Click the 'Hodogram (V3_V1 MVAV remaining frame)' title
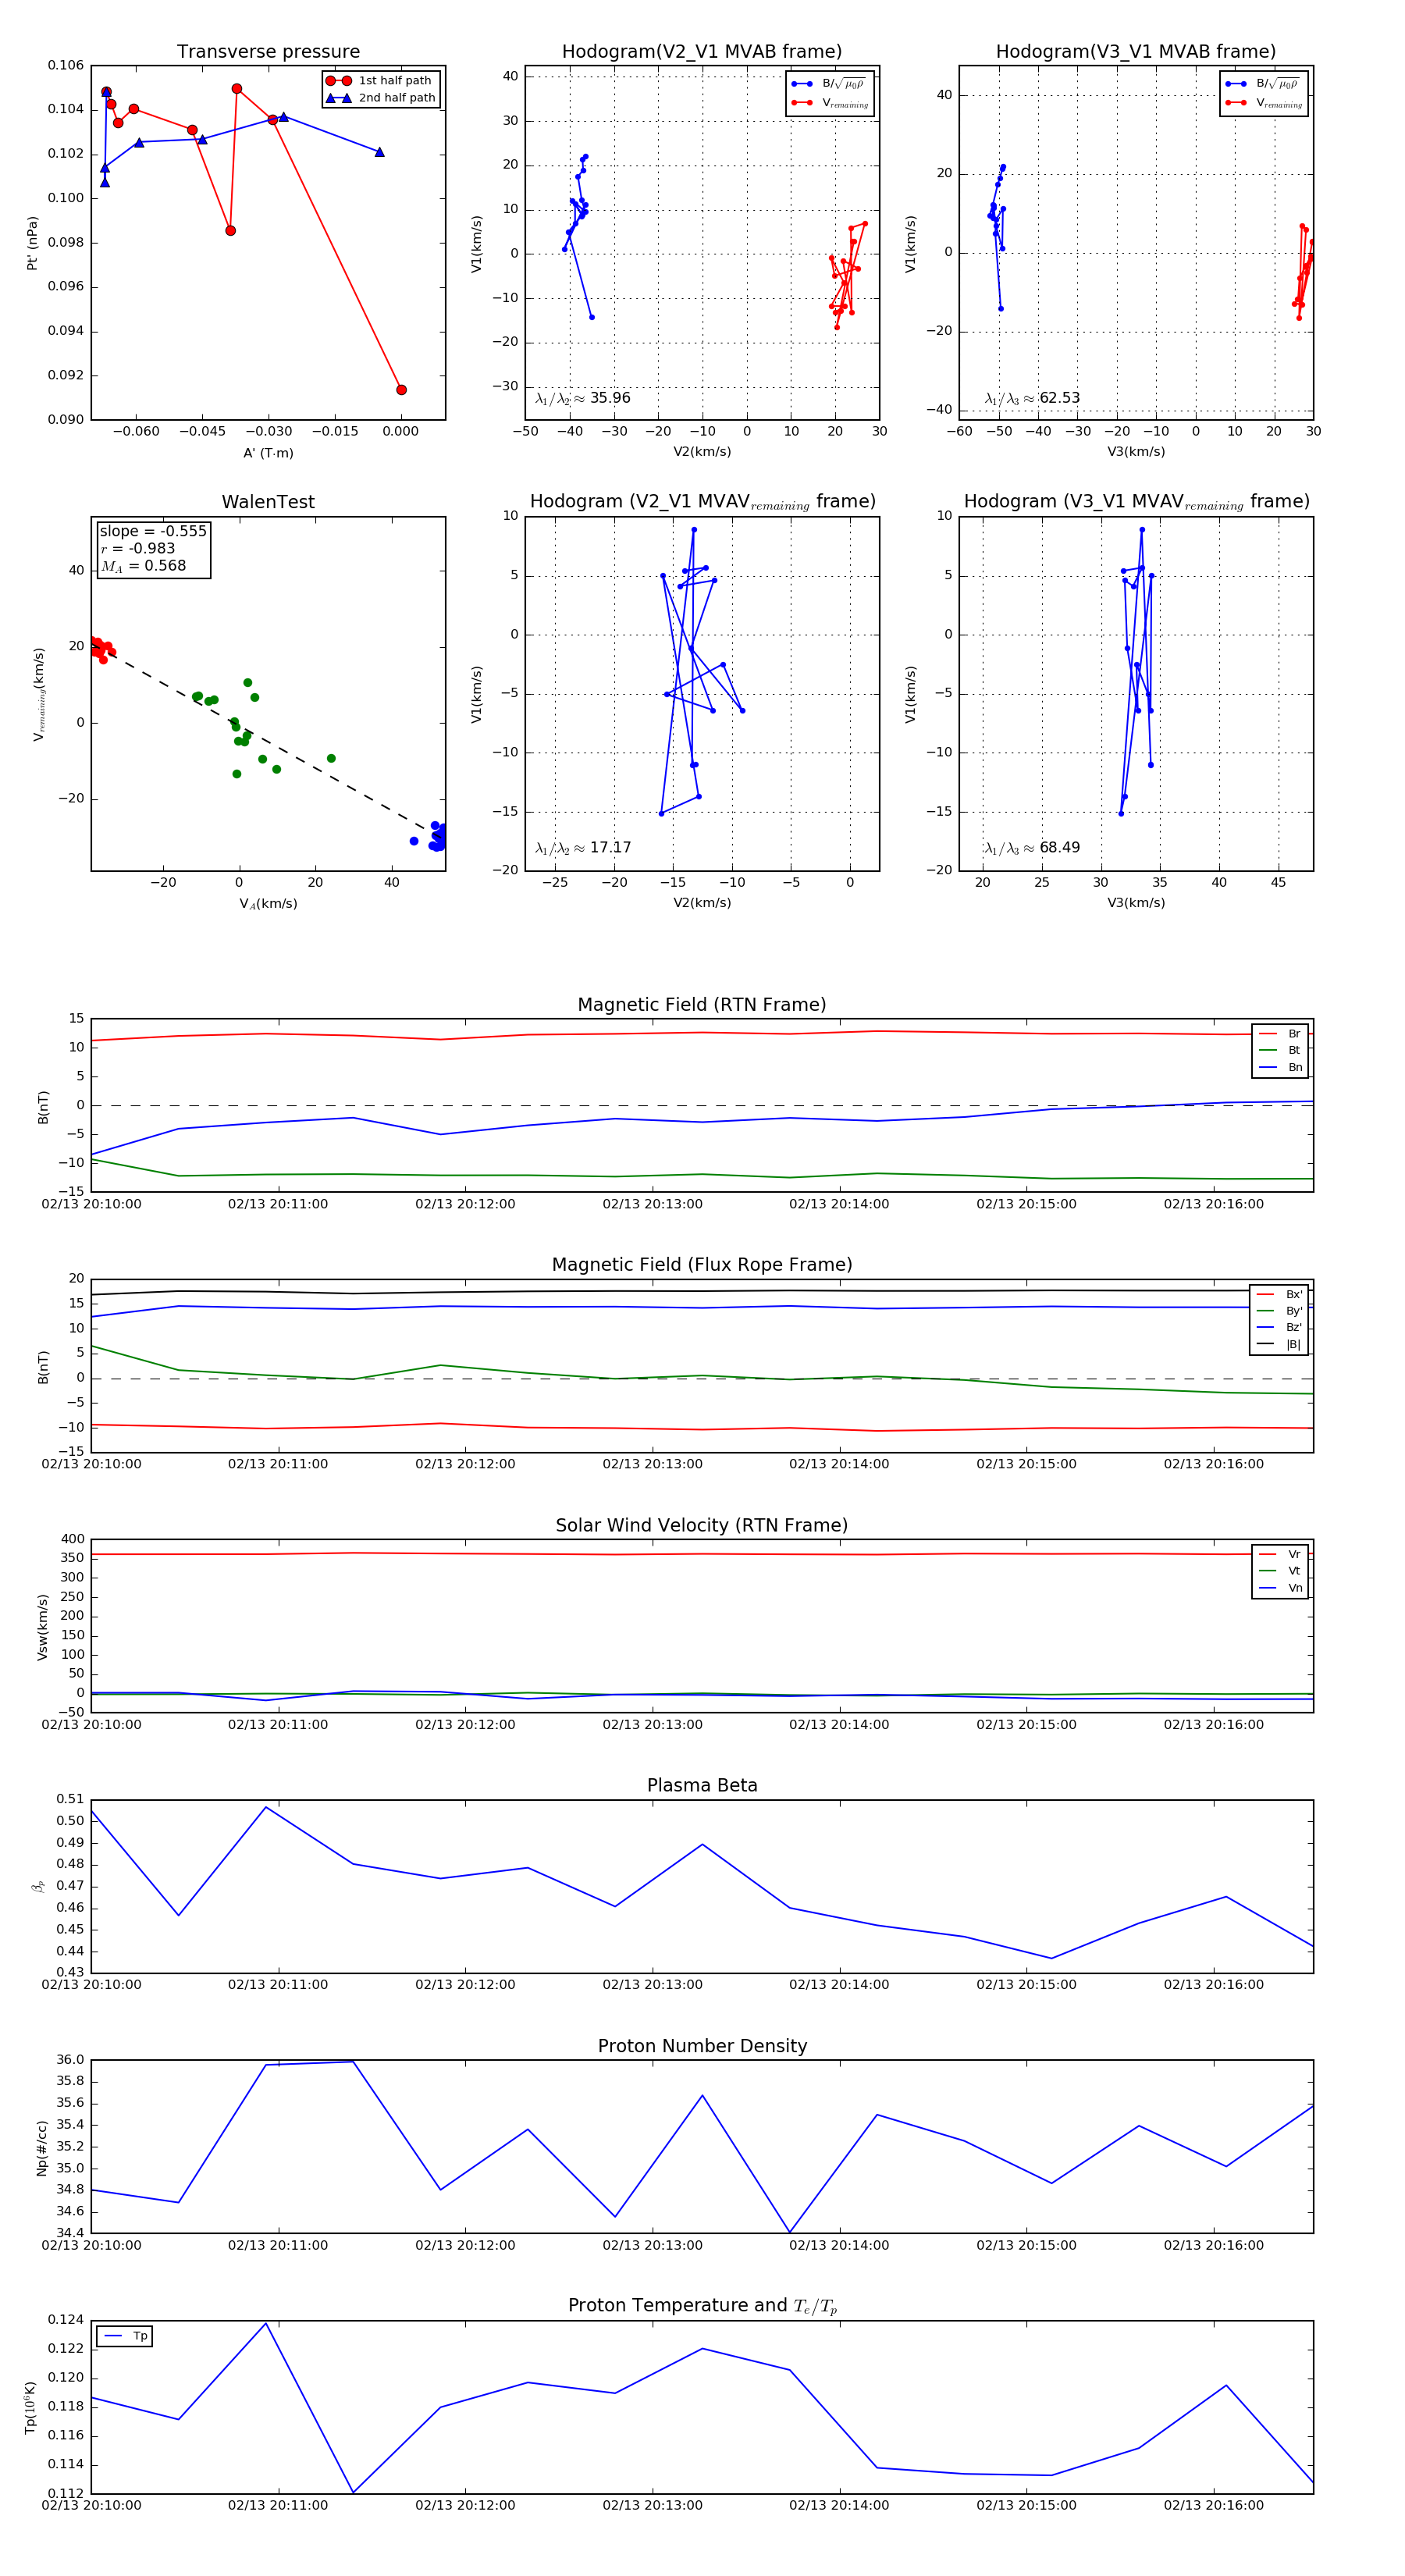 (1136, 502)
